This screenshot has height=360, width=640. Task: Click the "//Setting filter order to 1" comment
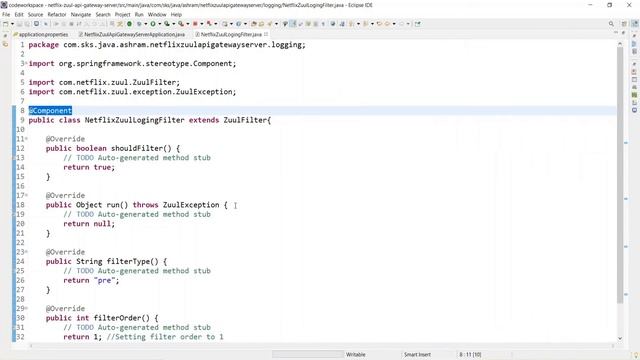(x=165, y=337)
